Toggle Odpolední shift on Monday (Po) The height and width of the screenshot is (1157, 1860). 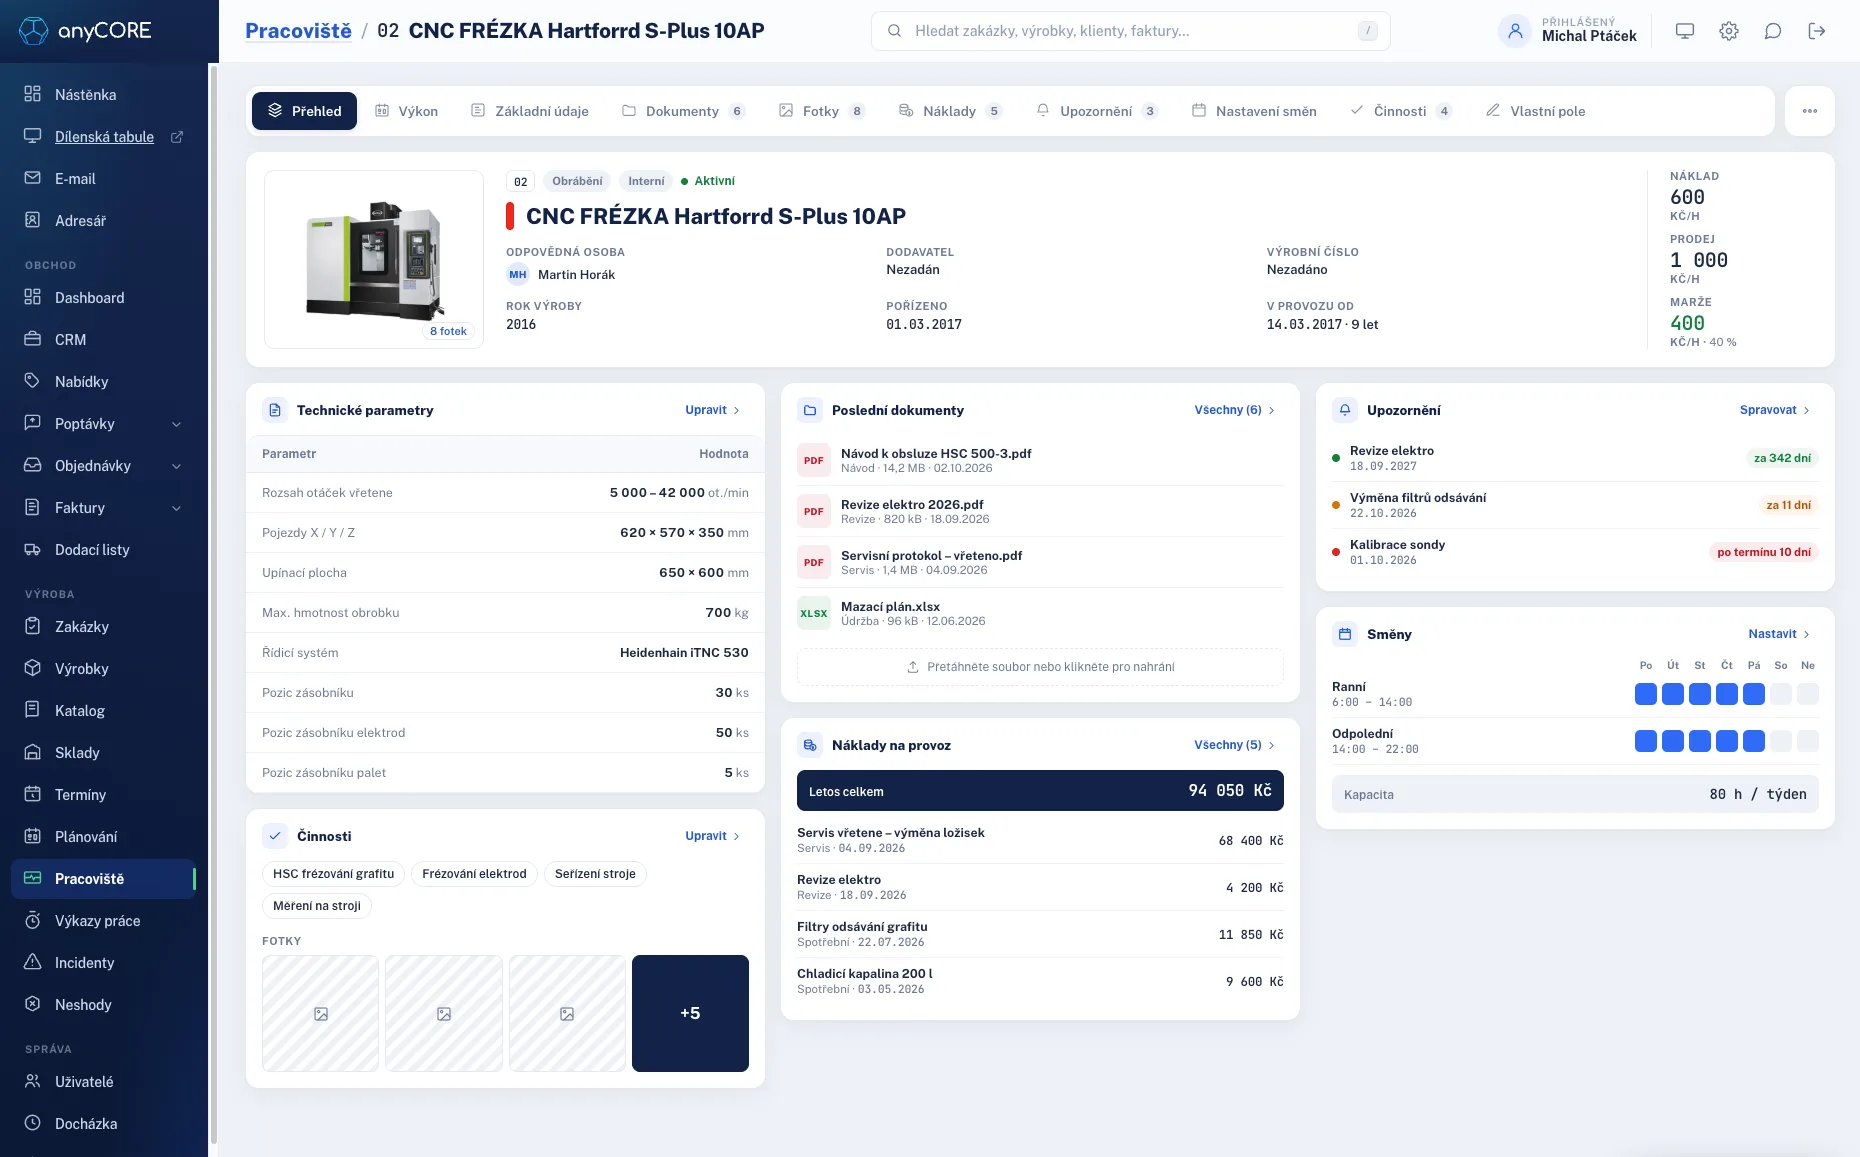click(1646, 741)
